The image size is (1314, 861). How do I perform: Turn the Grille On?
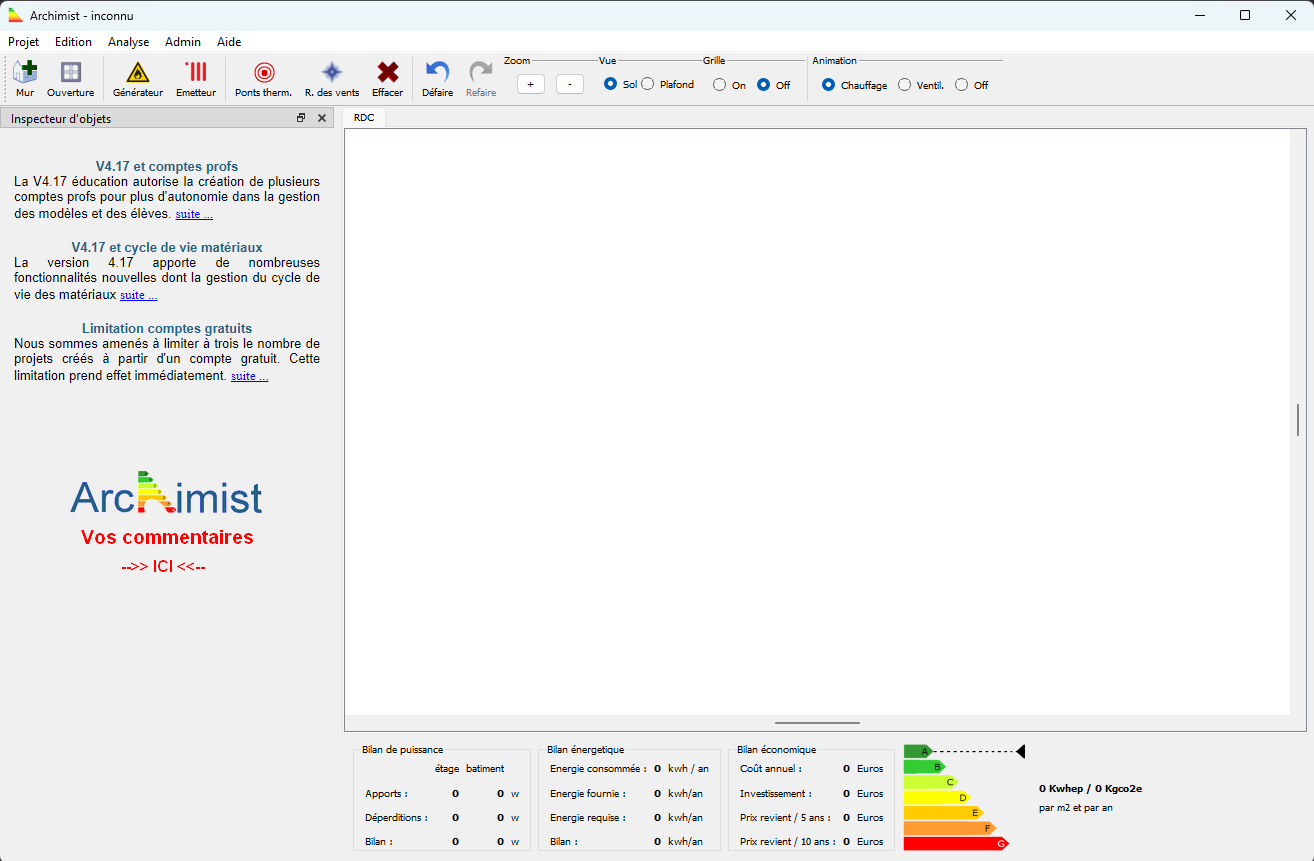pyautogui.click(x=720, y=85)
